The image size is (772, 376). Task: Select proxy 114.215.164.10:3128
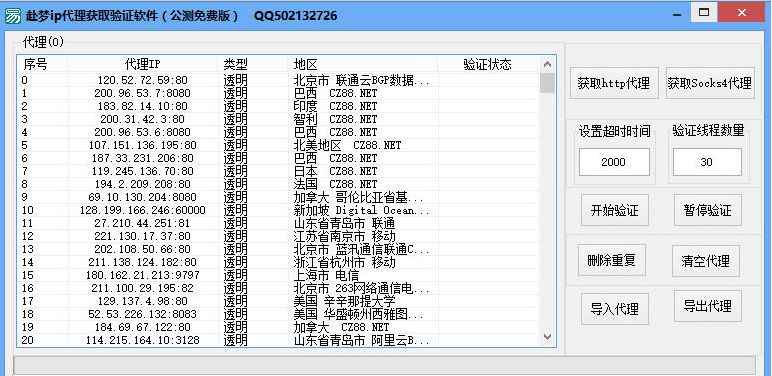pos(143,340)
